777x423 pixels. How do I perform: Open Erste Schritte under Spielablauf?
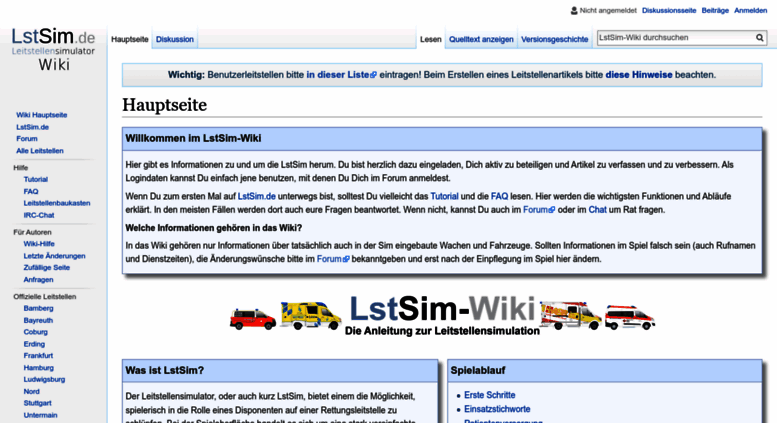click(x=490, y=395)
